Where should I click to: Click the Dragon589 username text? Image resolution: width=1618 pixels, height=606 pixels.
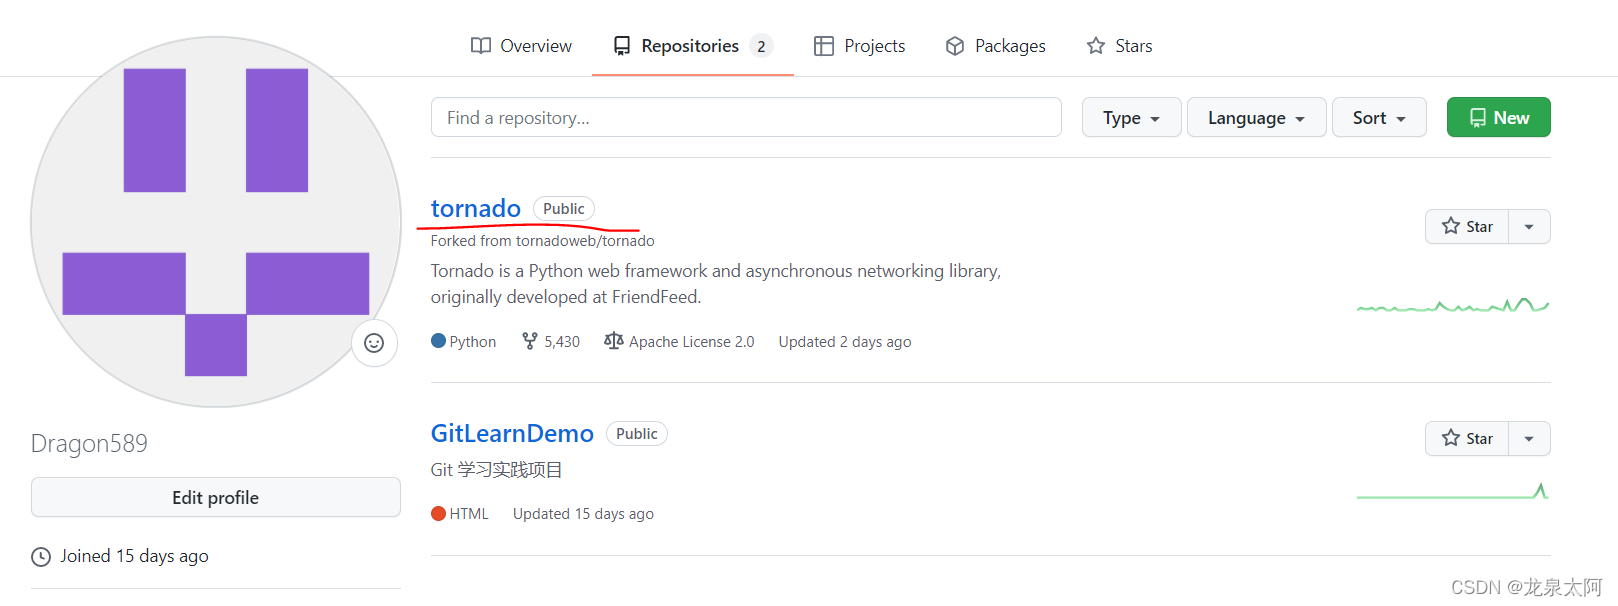tap(89, 443)
